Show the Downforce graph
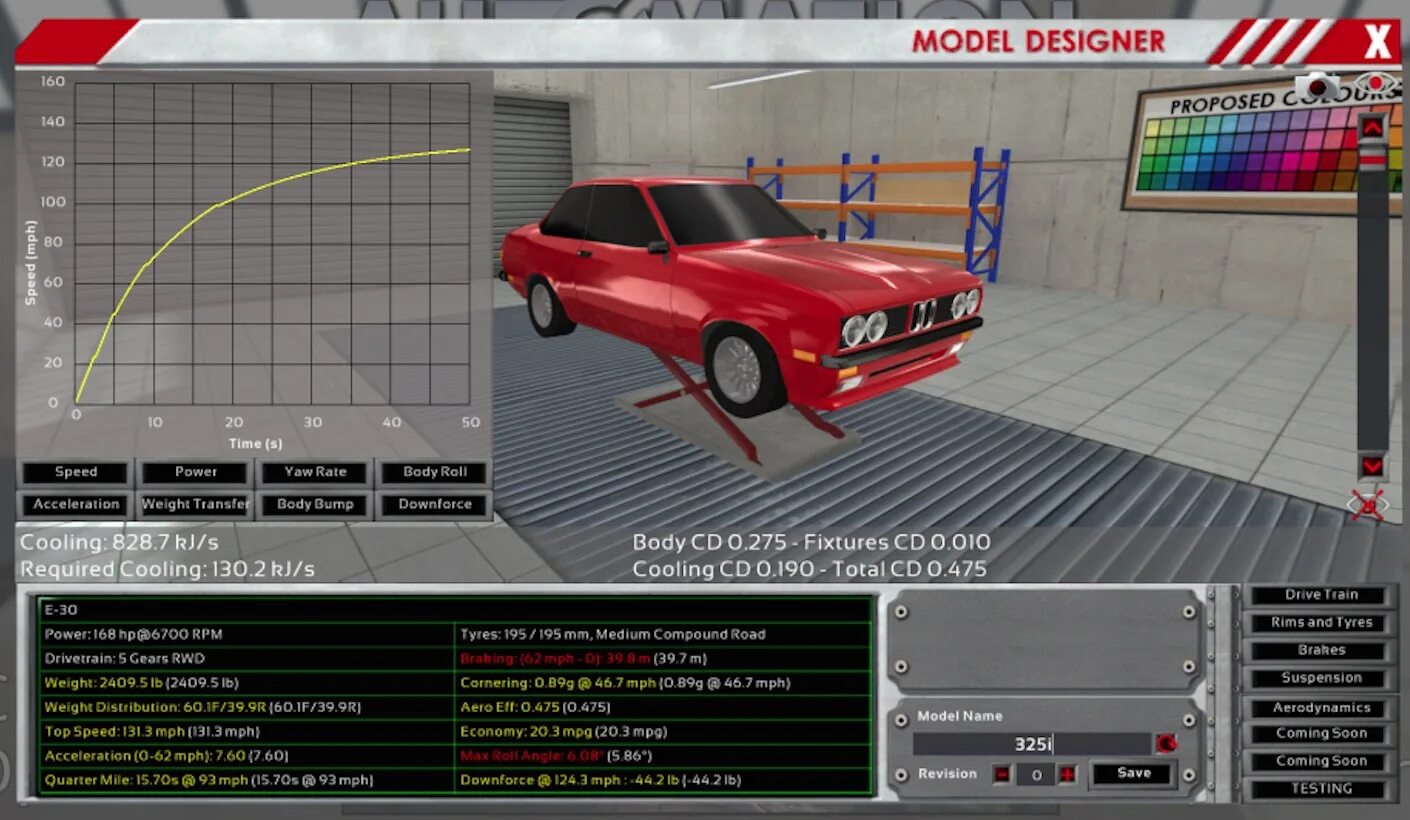The width and height of the screenshot is (1410, 820). pos(435,504)
